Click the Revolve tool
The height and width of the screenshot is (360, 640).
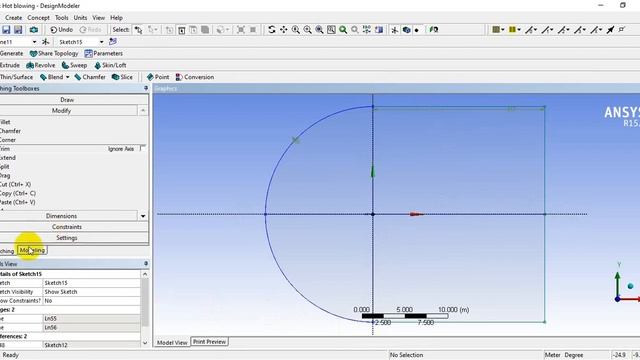point(41,65)
